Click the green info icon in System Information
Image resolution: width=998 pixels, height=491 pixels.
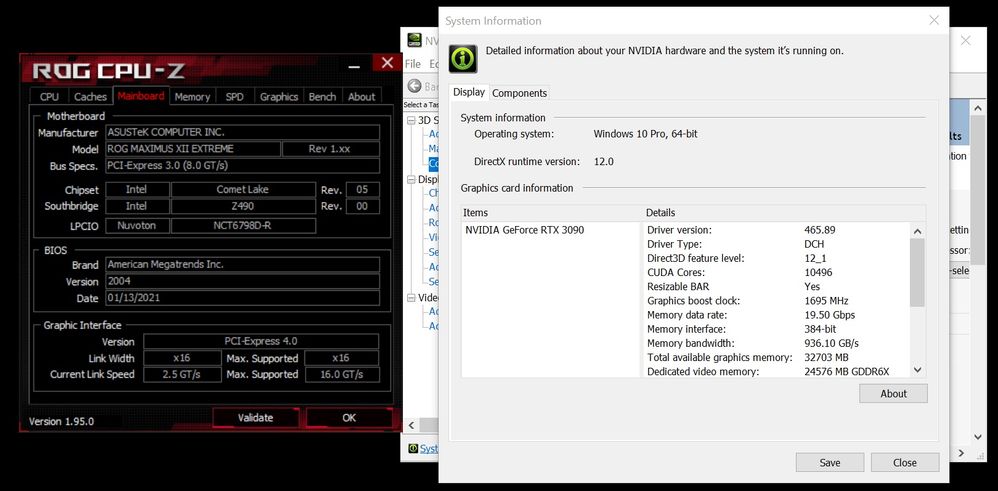(463, 59)
